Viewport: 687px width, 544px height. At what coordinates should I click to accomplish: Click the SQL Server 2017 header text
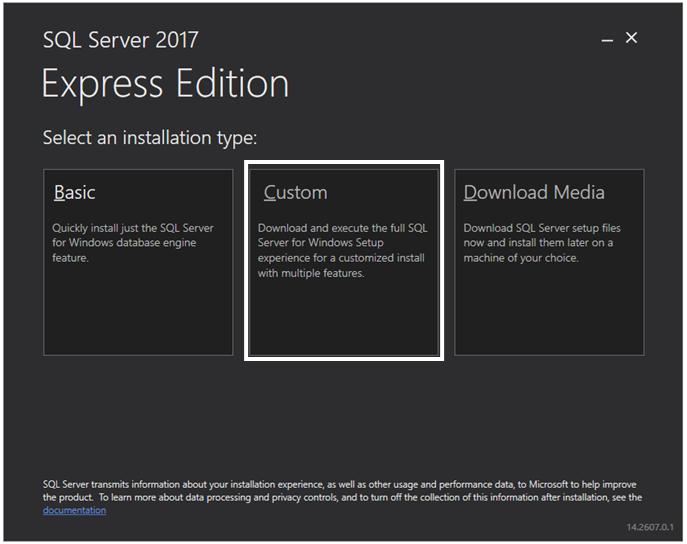[120, 40]
